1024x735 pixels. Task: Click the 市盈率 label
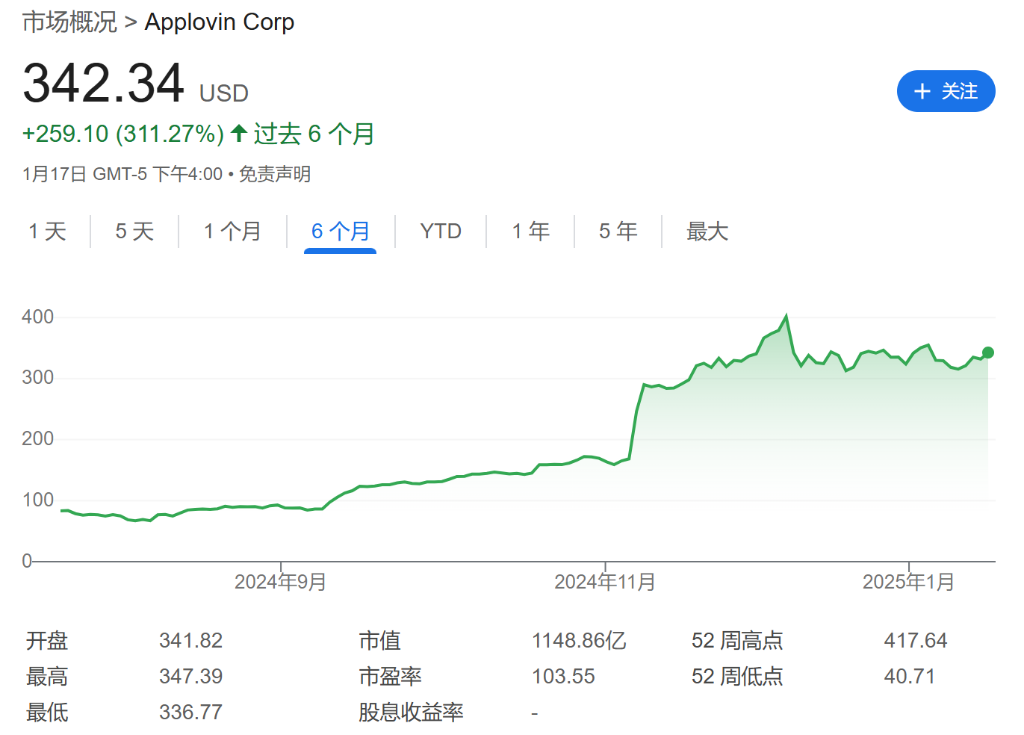pos(390,676)
